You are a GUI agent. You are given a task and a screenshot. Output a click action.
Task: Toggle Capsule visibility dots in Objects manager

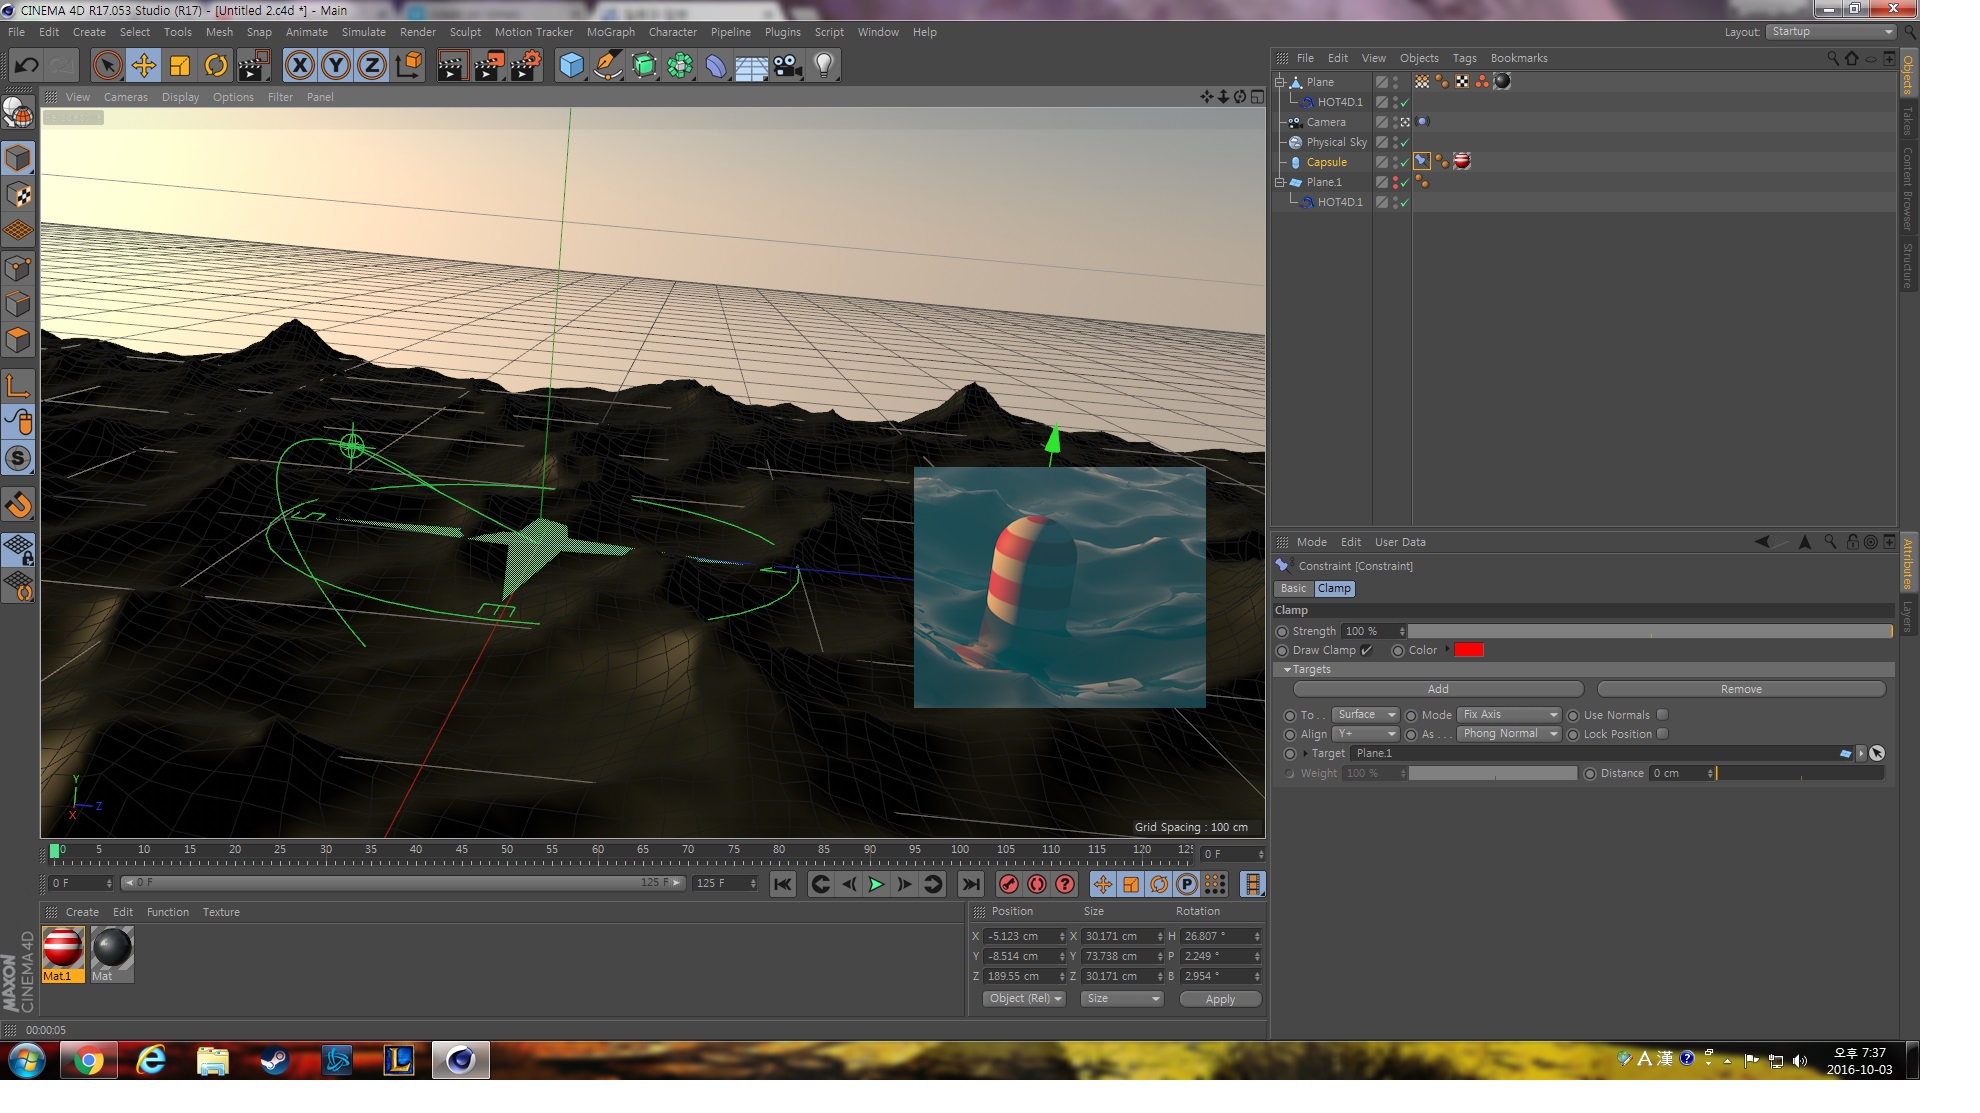(1396, 162)
